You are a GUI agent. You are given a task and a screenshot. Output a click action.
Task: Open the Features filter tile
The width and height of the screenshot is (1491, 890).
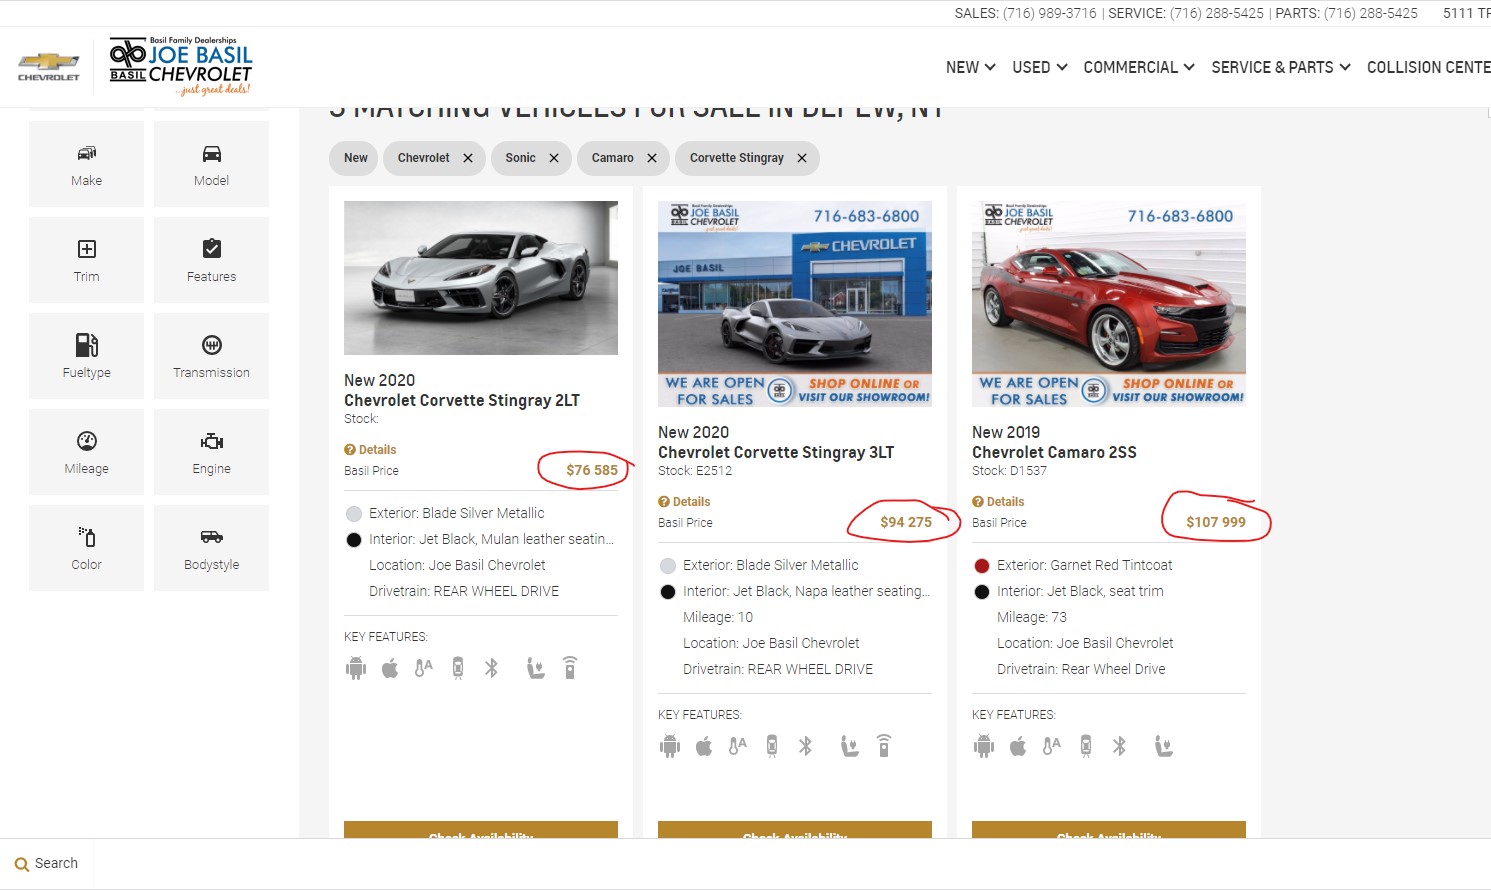(211, 260)
